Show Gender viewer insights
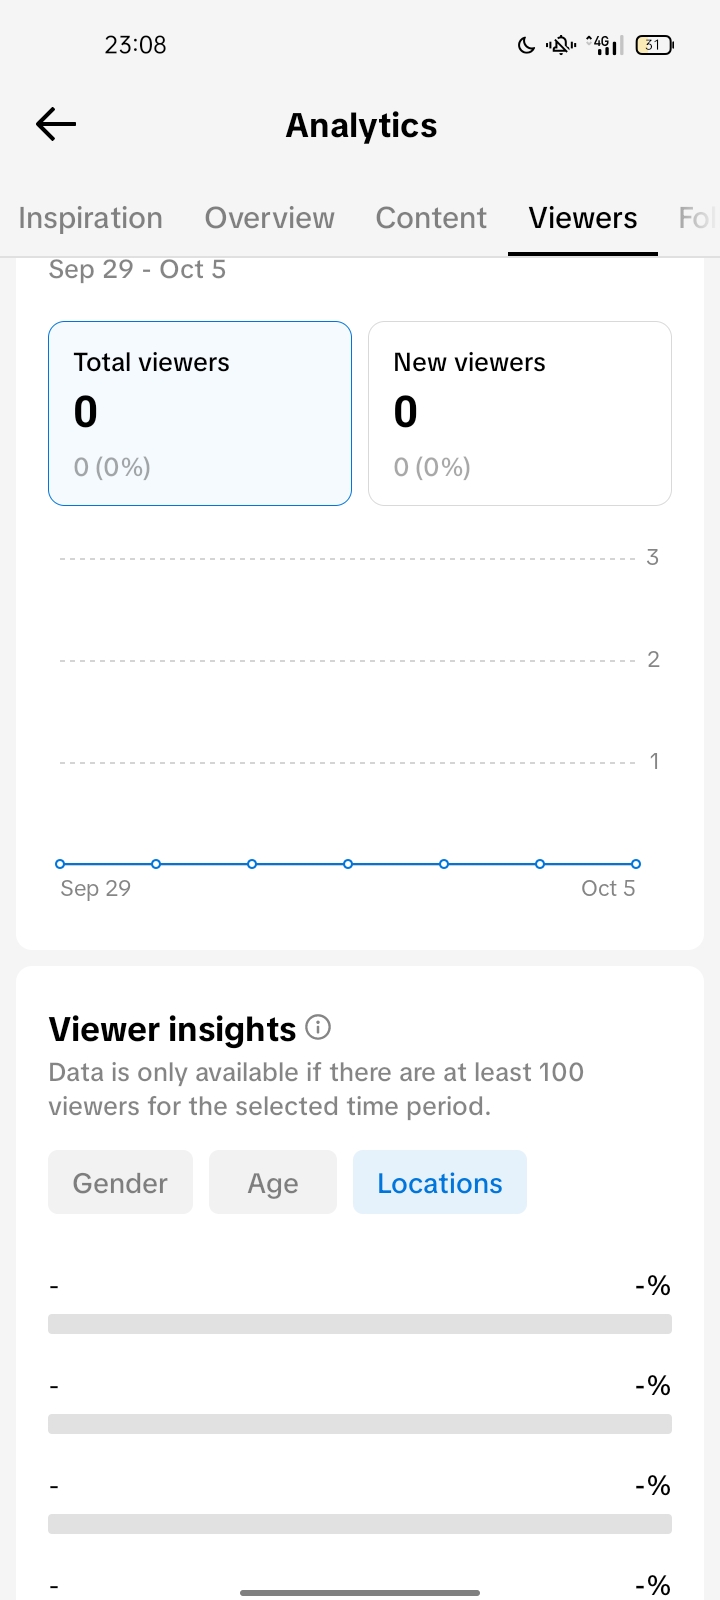 pos(120,1183)
